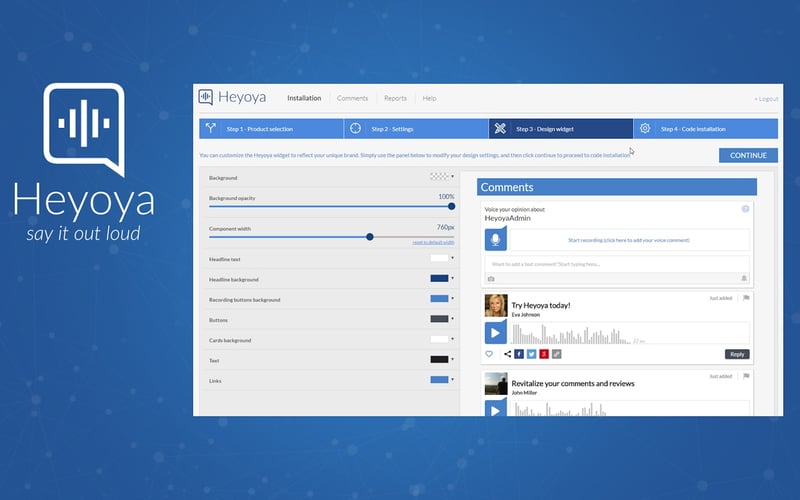The width and height of the screenshot is (800, 500).
Task: Click the Buttons dark gray swatch
Action: [439, 319]
